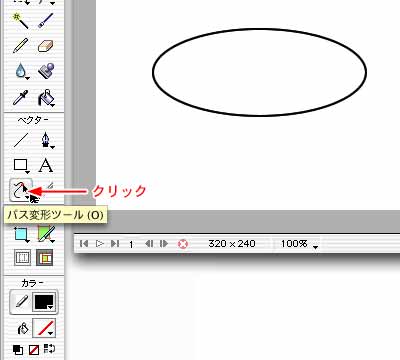The height and width of the screenshot is (360, 400).
Task: Click the current frame number 1
Action: [131, 244]
